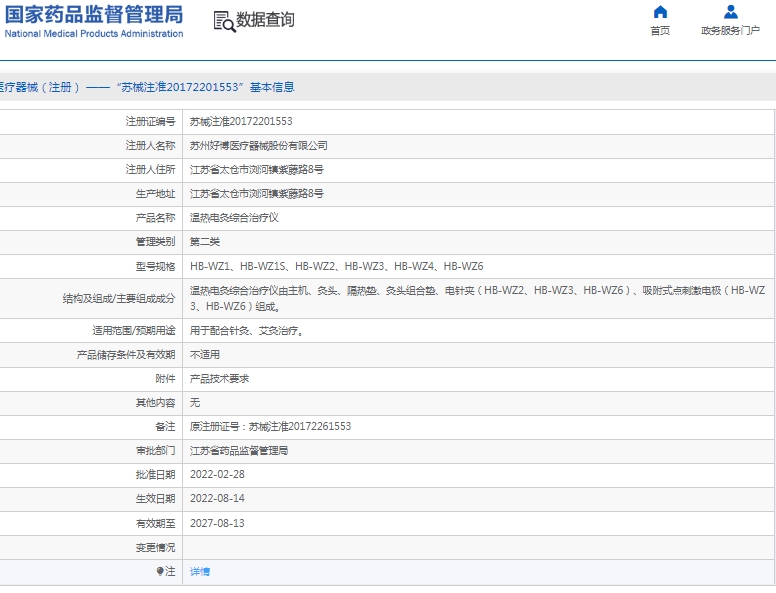The width and height of the screenshot is (776, 593).
Task: Click the 管理类别 row label
Action: click(155, 242)
